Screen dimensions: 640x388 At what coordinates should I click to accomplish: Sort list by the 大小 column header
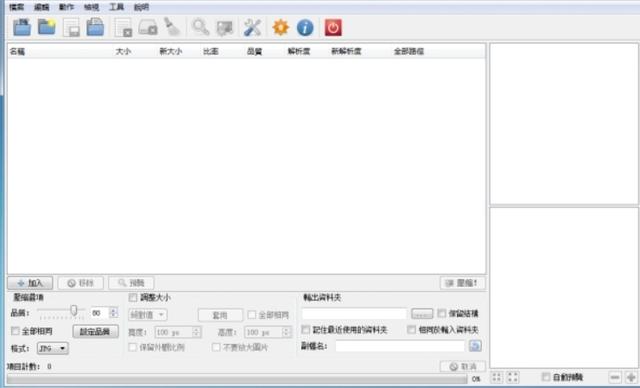pos(123,51)
